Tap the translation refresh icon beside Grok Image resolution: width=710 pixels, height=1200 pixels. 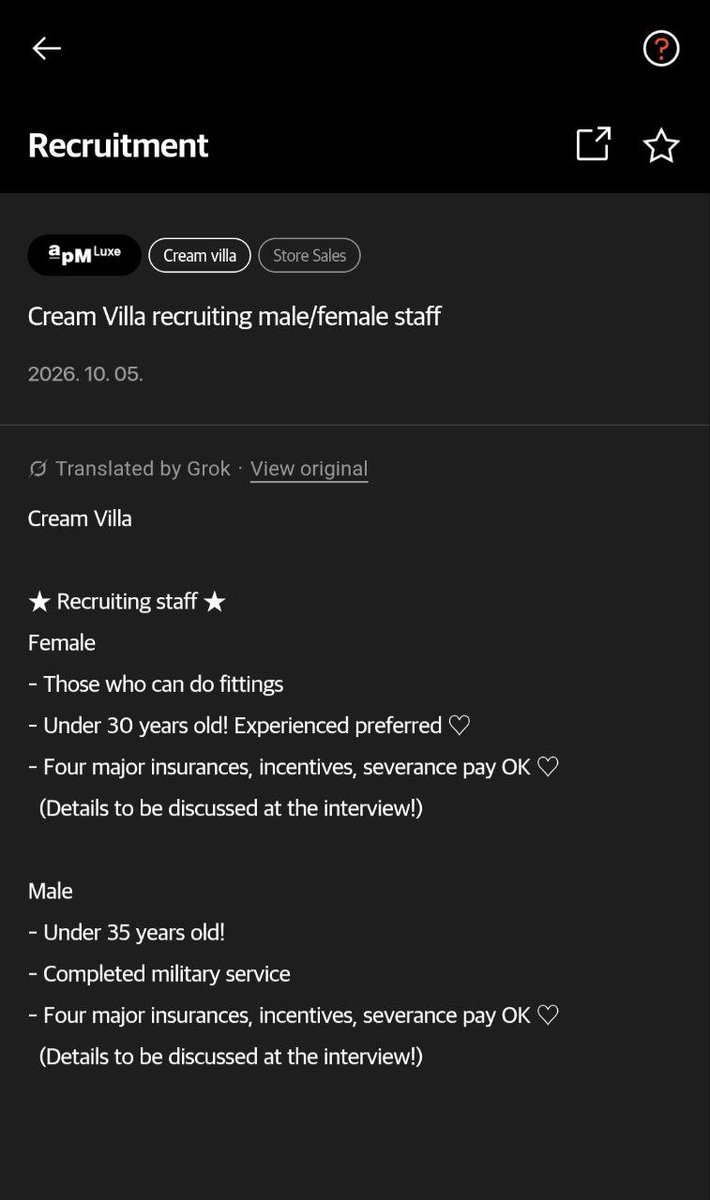coord(38,468)
